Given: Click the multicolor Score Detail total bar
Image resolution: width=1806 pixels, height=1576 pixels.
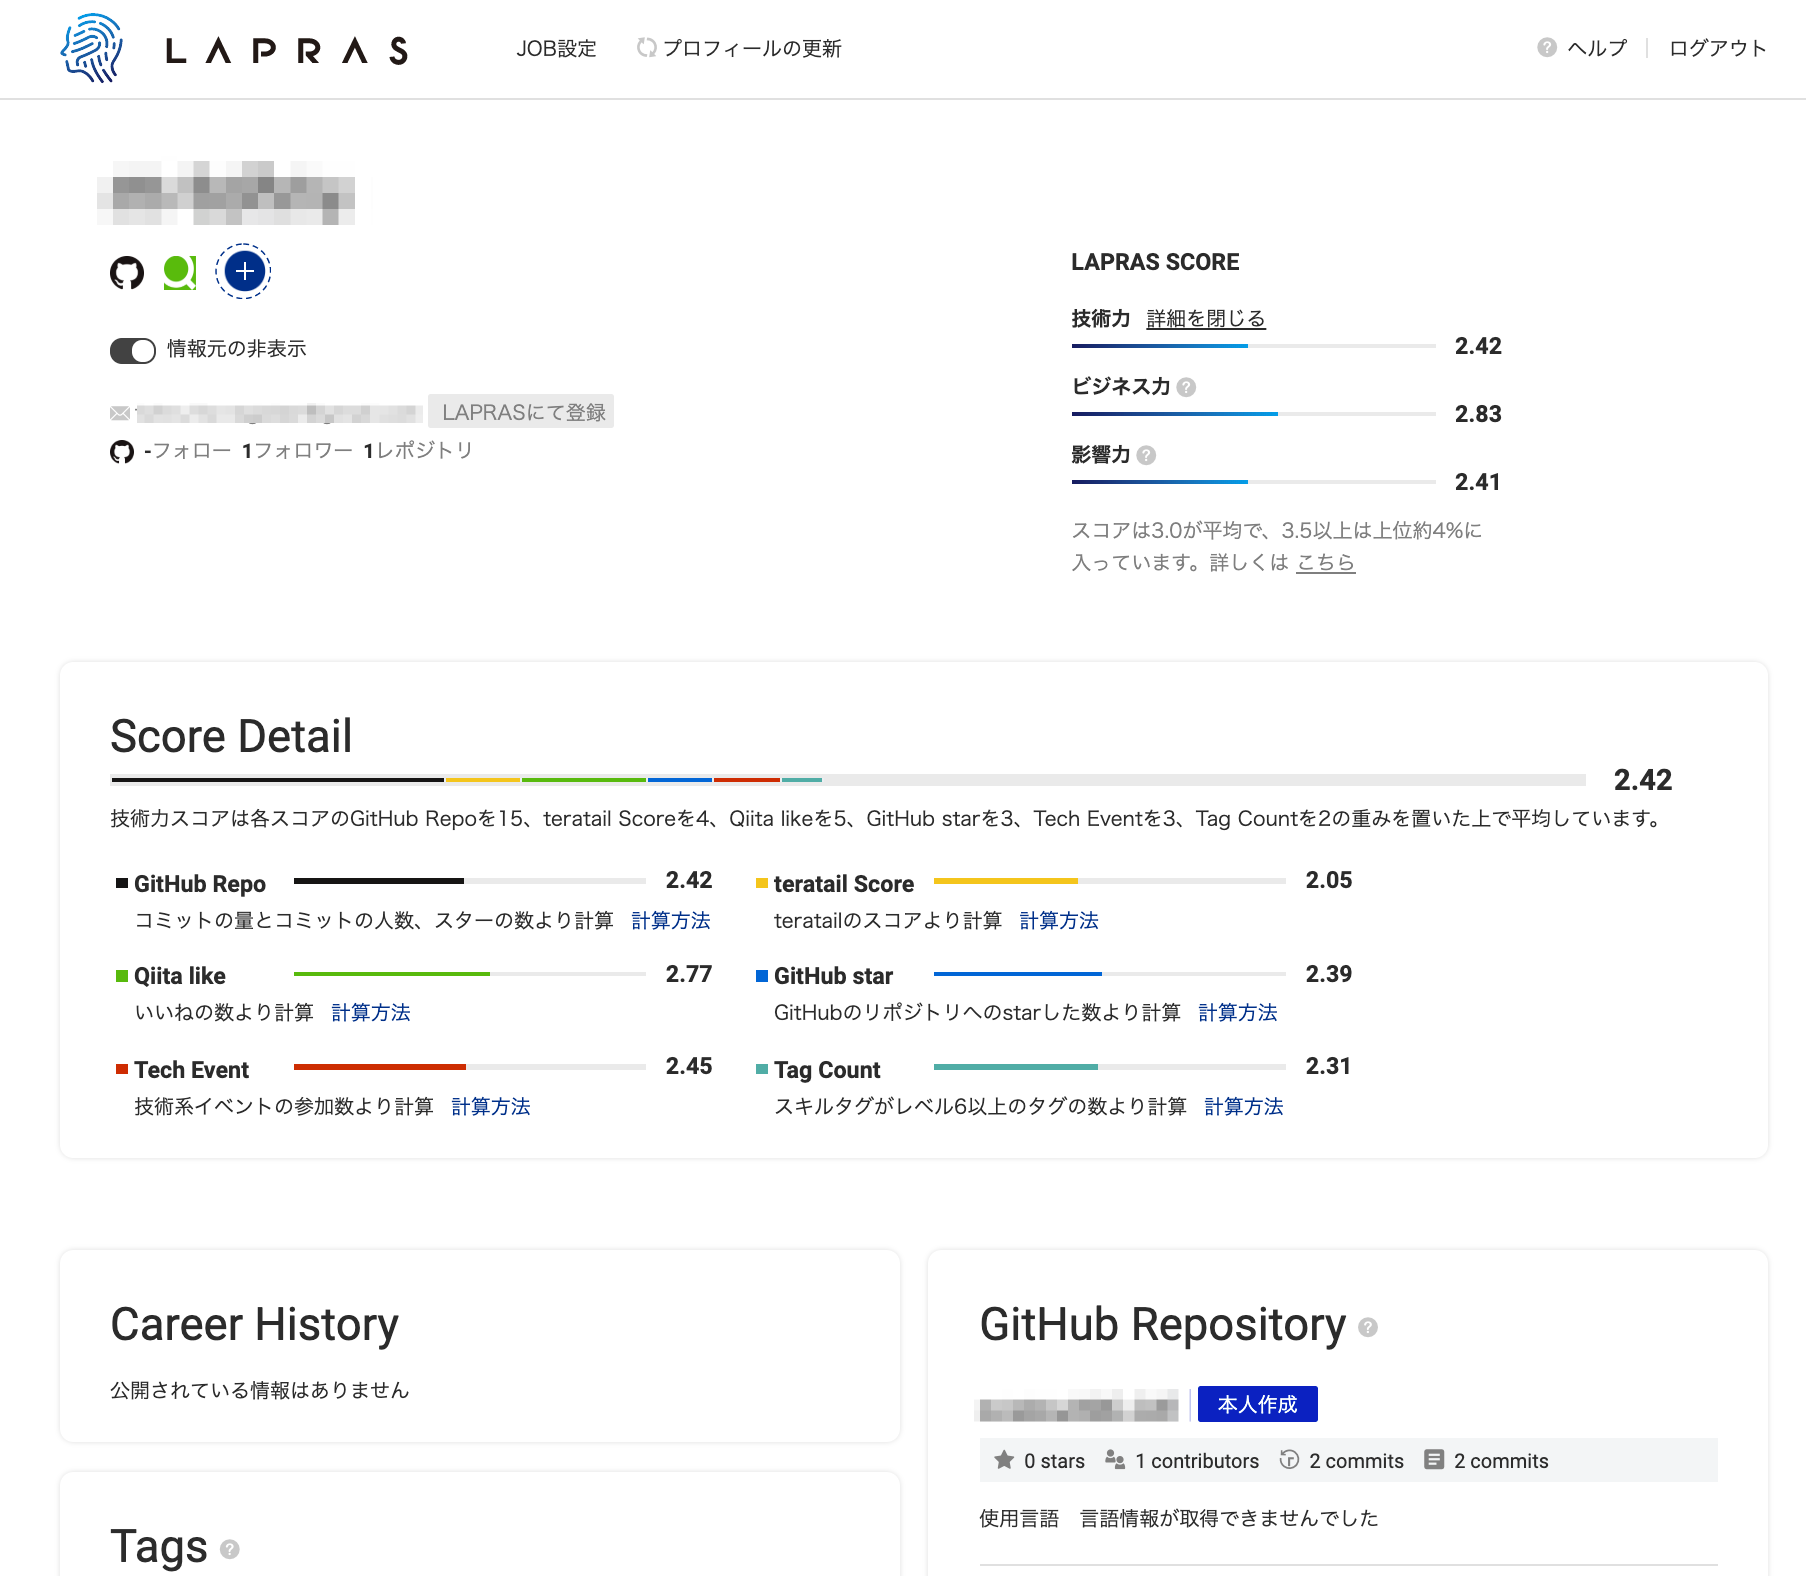Looking at the screenshot, I should [848, 780].
